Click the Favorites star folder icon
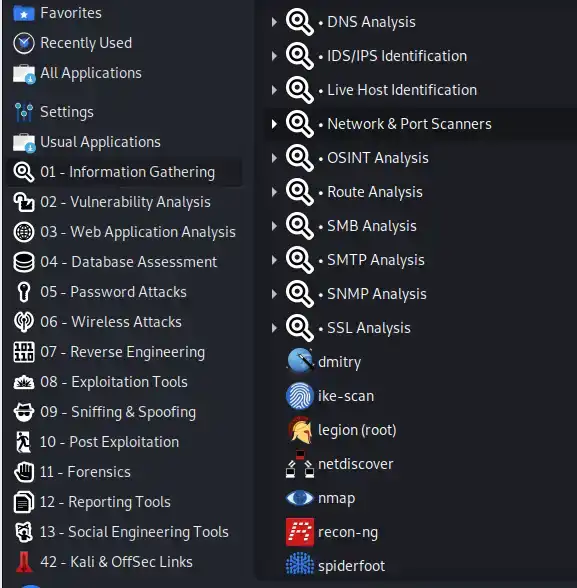 [x=24, y=13]
